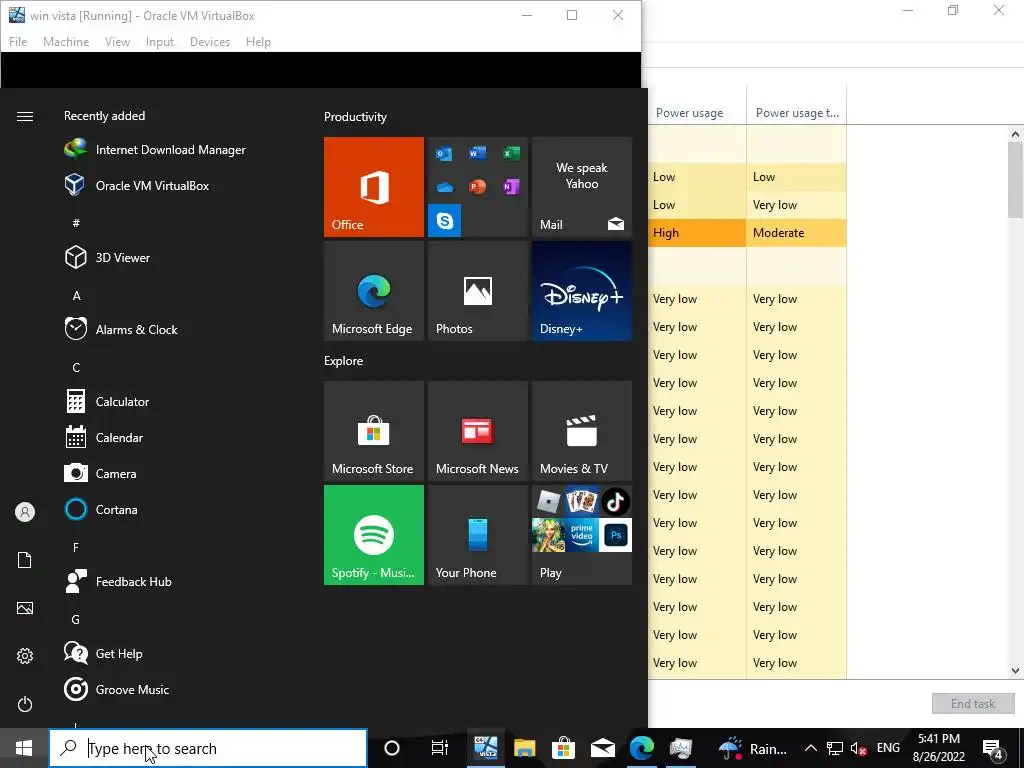
Task: Launch Groove Music
Action: 117,690
